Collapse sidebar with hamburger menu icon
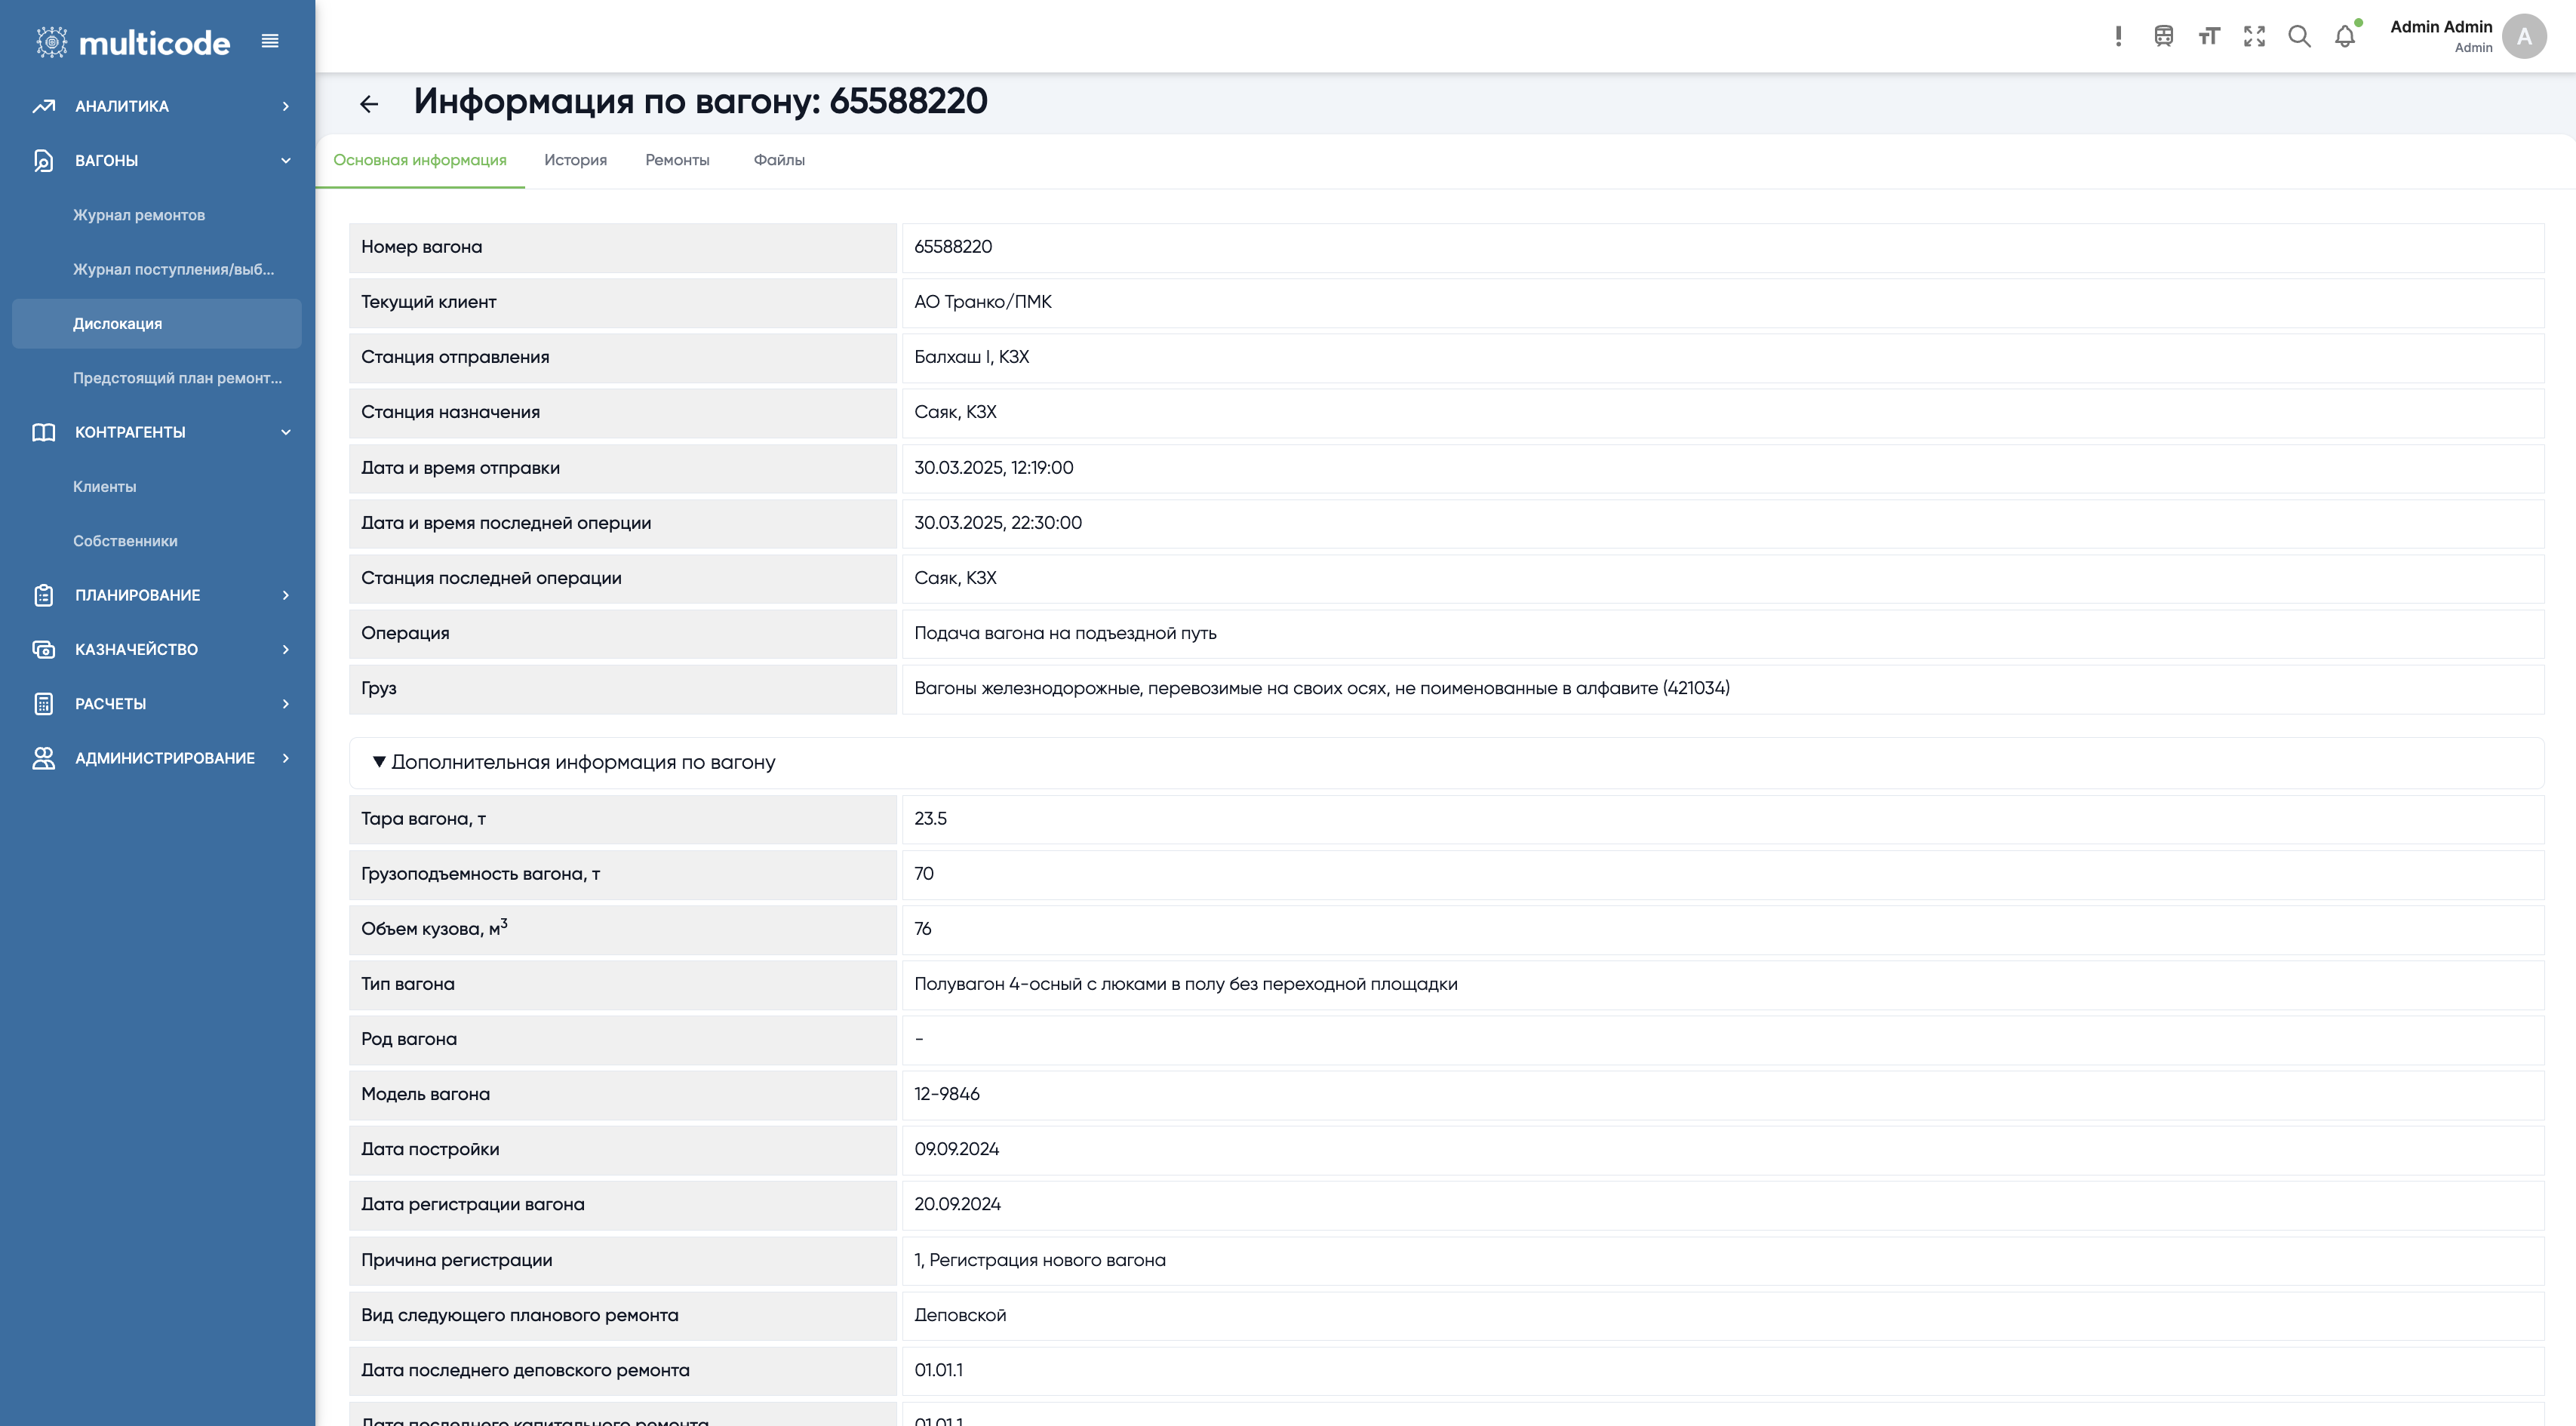 pyautogui.click(x=270, y=41)
